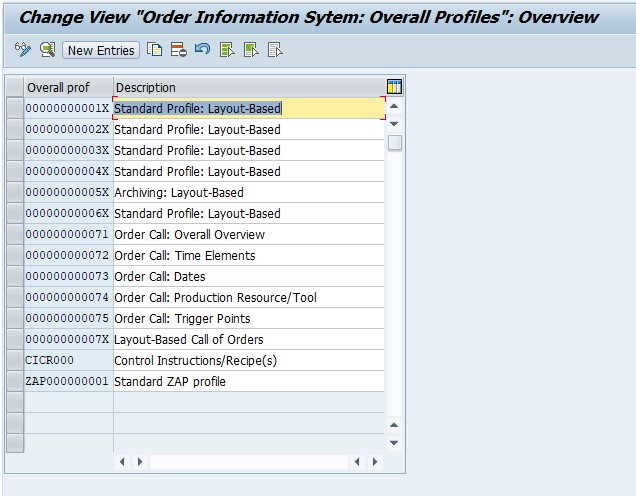Open the table column configuration icon
The height and width of the screenshot is (496, 636).
click(x=394, y=87)
